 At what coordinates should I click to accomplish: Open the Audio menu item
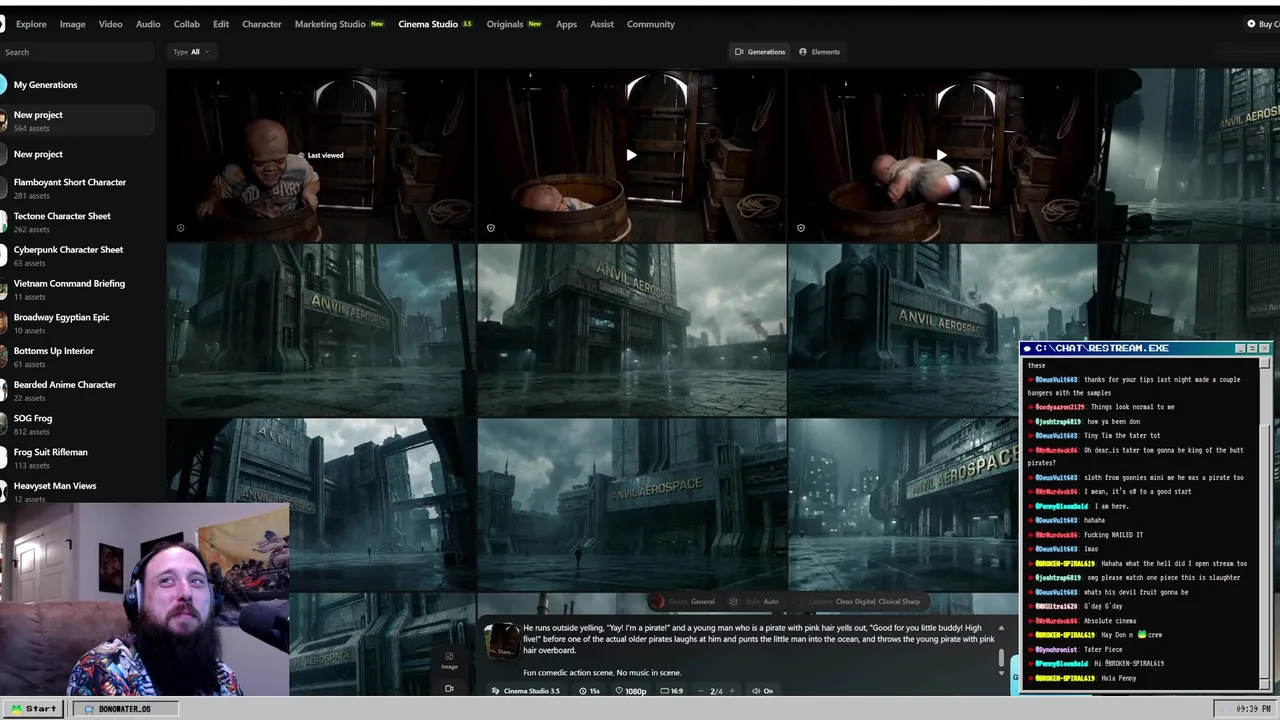pyautogui.click(x=148, y=24)
